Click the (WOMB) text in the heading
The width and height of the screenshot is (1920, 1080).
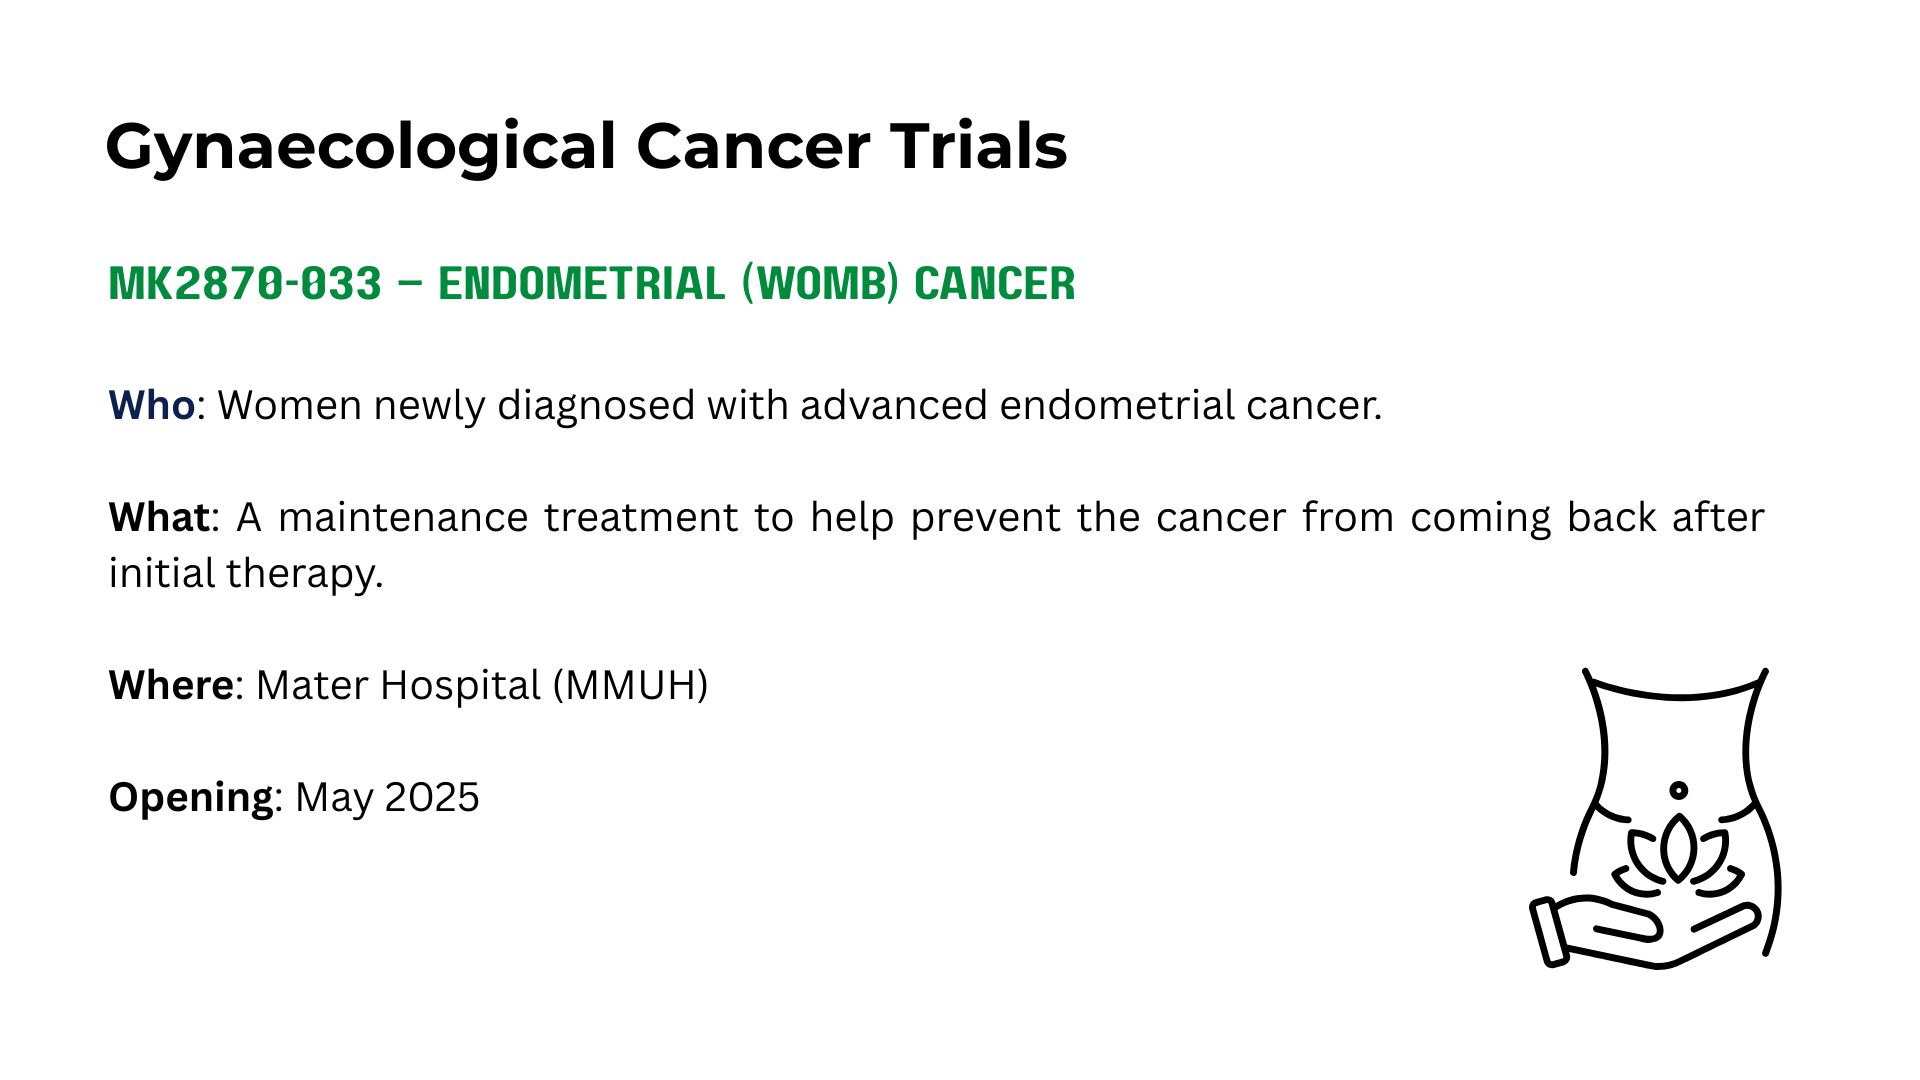tap(820, 284)
